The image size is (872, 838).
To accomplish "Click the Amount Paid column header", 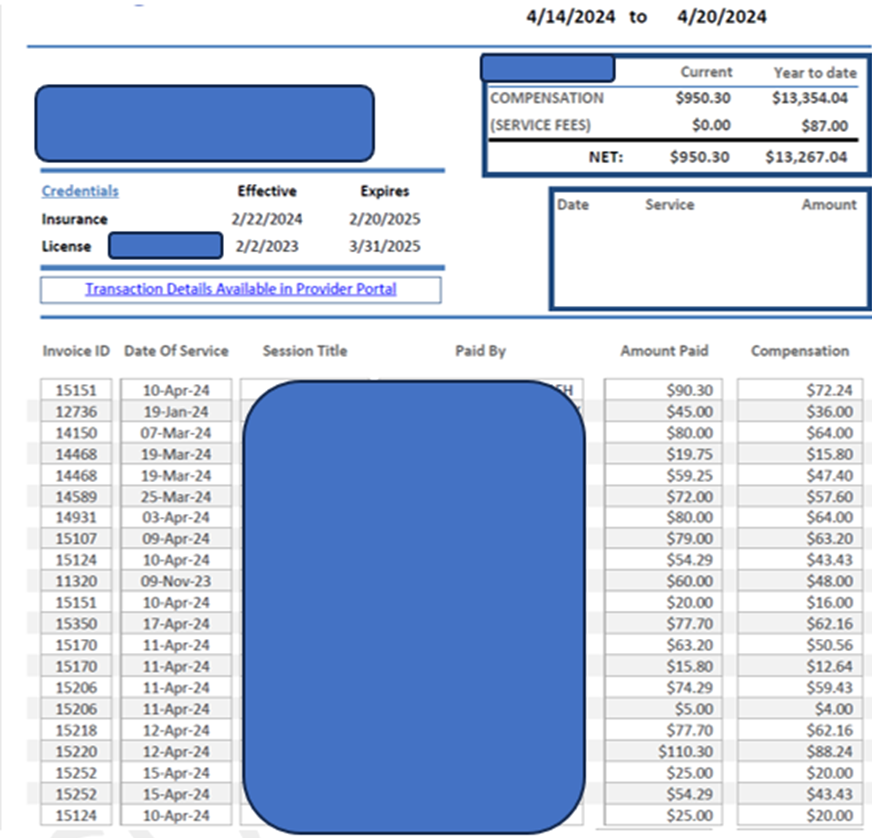I will click(664, 351).
